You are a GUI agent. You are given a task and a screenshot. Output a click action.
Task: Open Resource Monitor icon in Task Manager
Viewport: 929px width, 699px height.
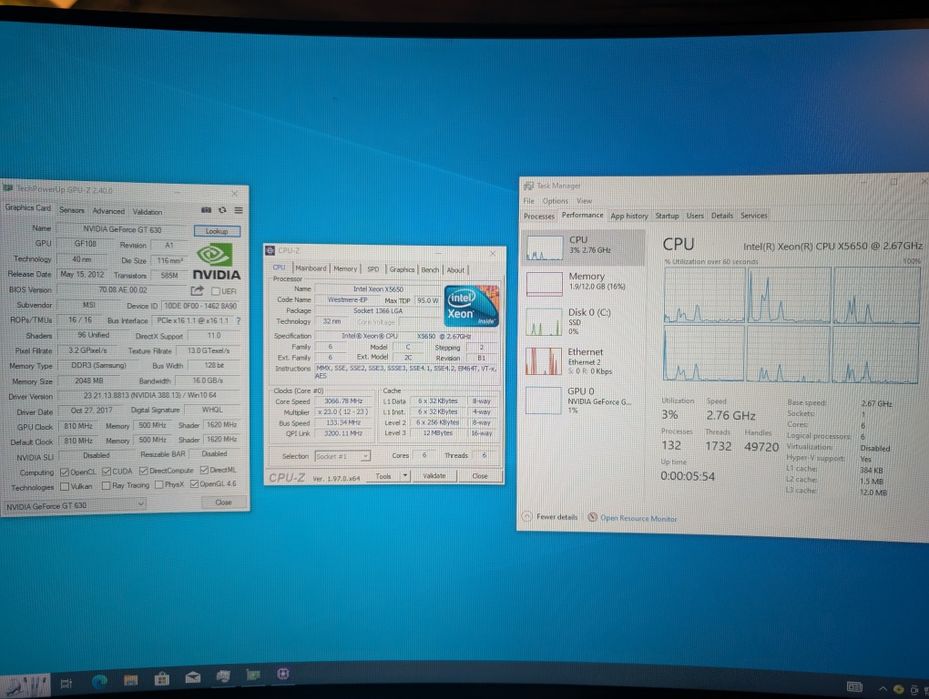[x=592, y=517]
